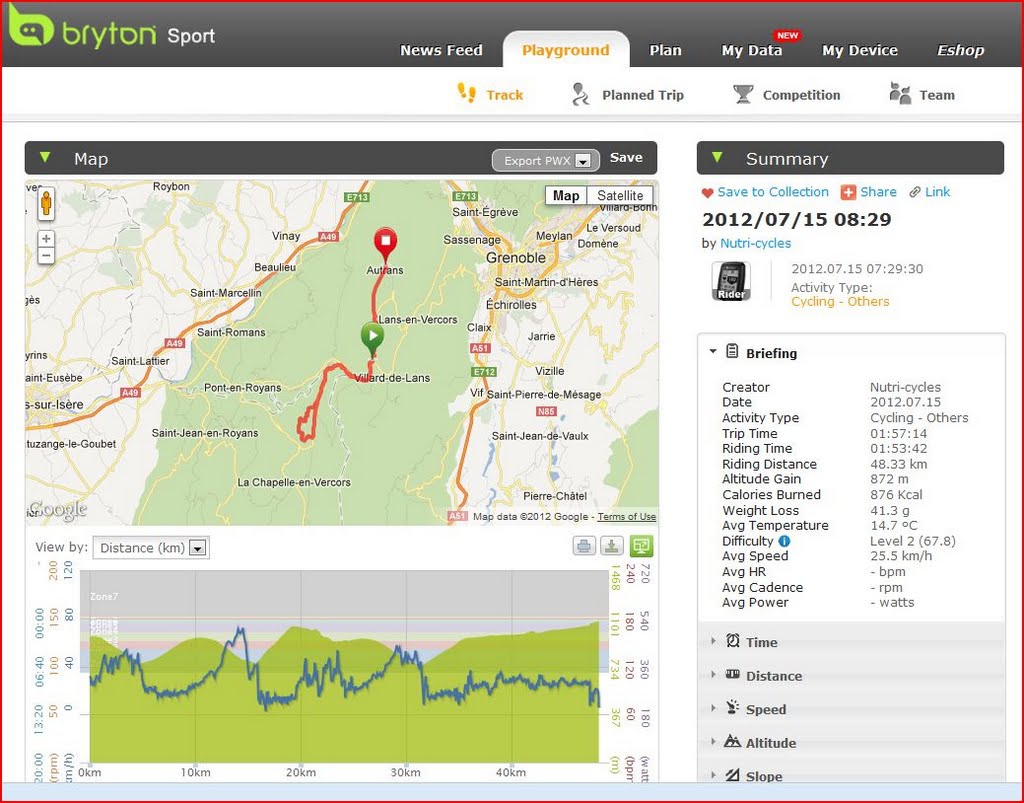Screen dimensions: 1024x803
Task: Click the Planned Trip route icon
Action: coord(579,94)
